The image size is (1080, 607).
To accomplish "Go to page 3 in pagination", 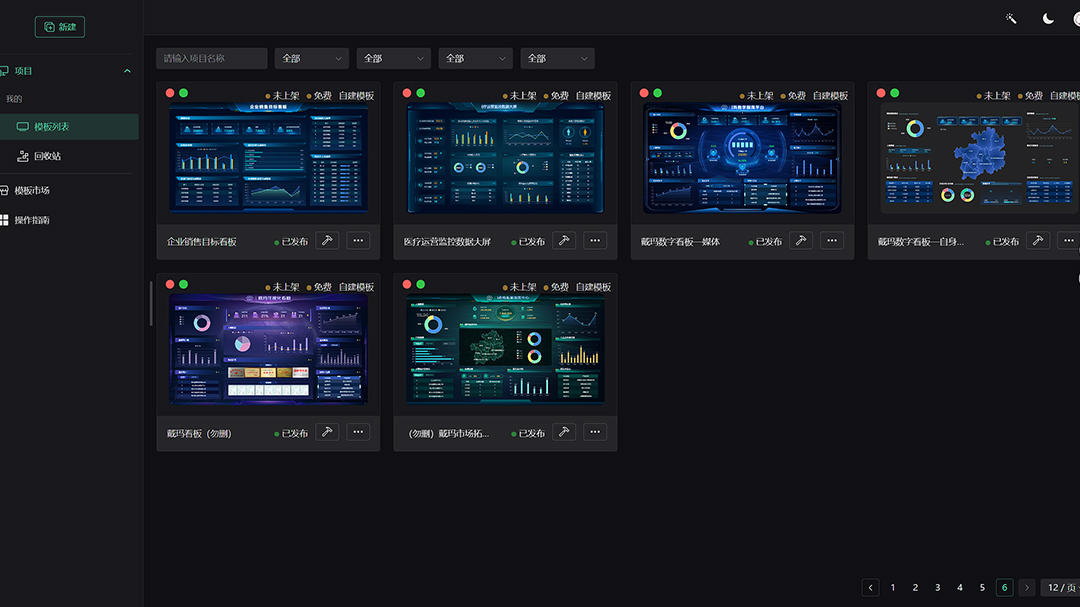I will pos(937,588).
